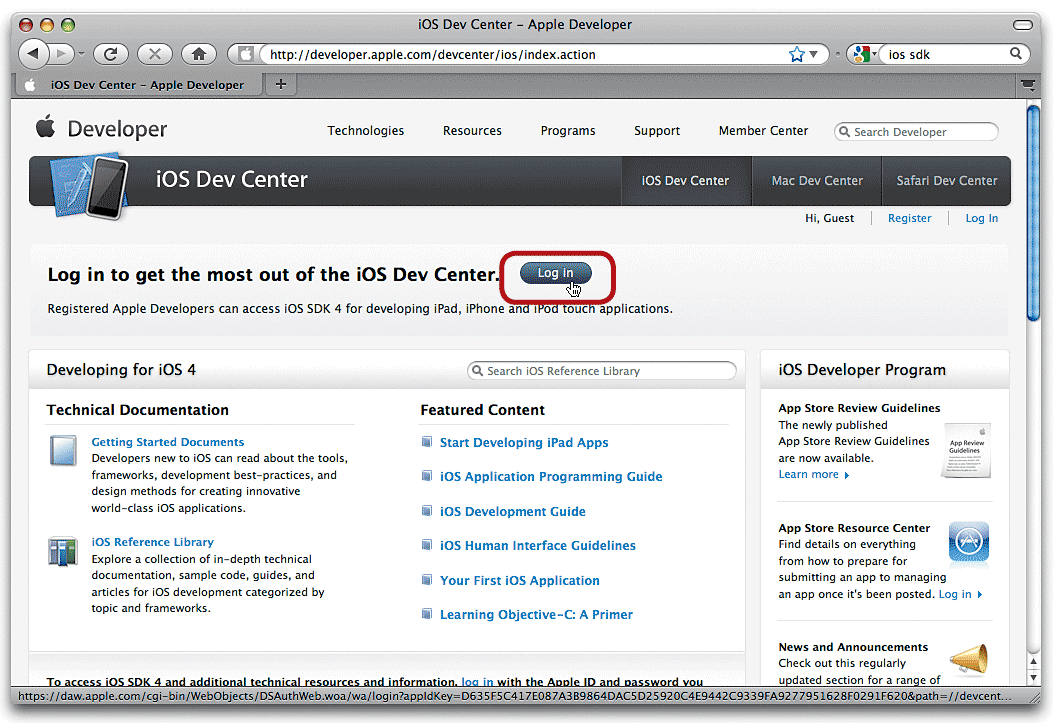Click the magnifier icon in browser search box

click(1016, 54)
